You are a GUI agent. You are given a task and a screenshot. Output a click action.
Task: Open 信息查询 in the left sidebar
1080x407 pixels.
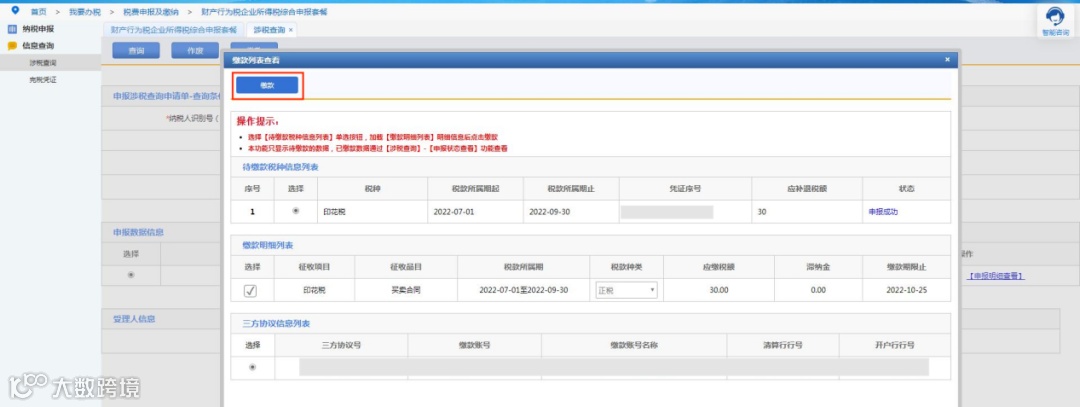point(38,46)
